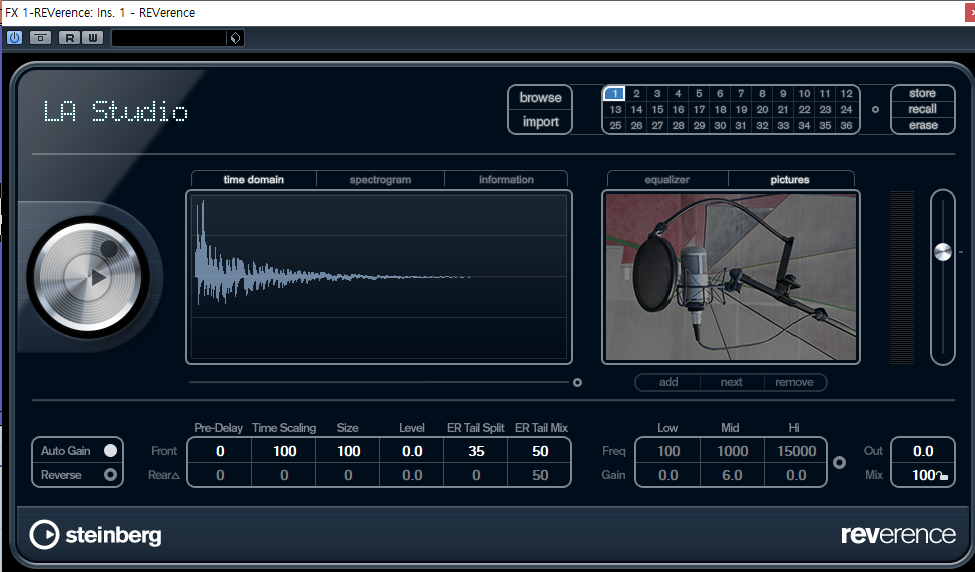Viewport: 975px width, 572px height.
Task: Click the Front ER Tail Mix value 50
Action: pyautogui.click(x=540, y=451)
